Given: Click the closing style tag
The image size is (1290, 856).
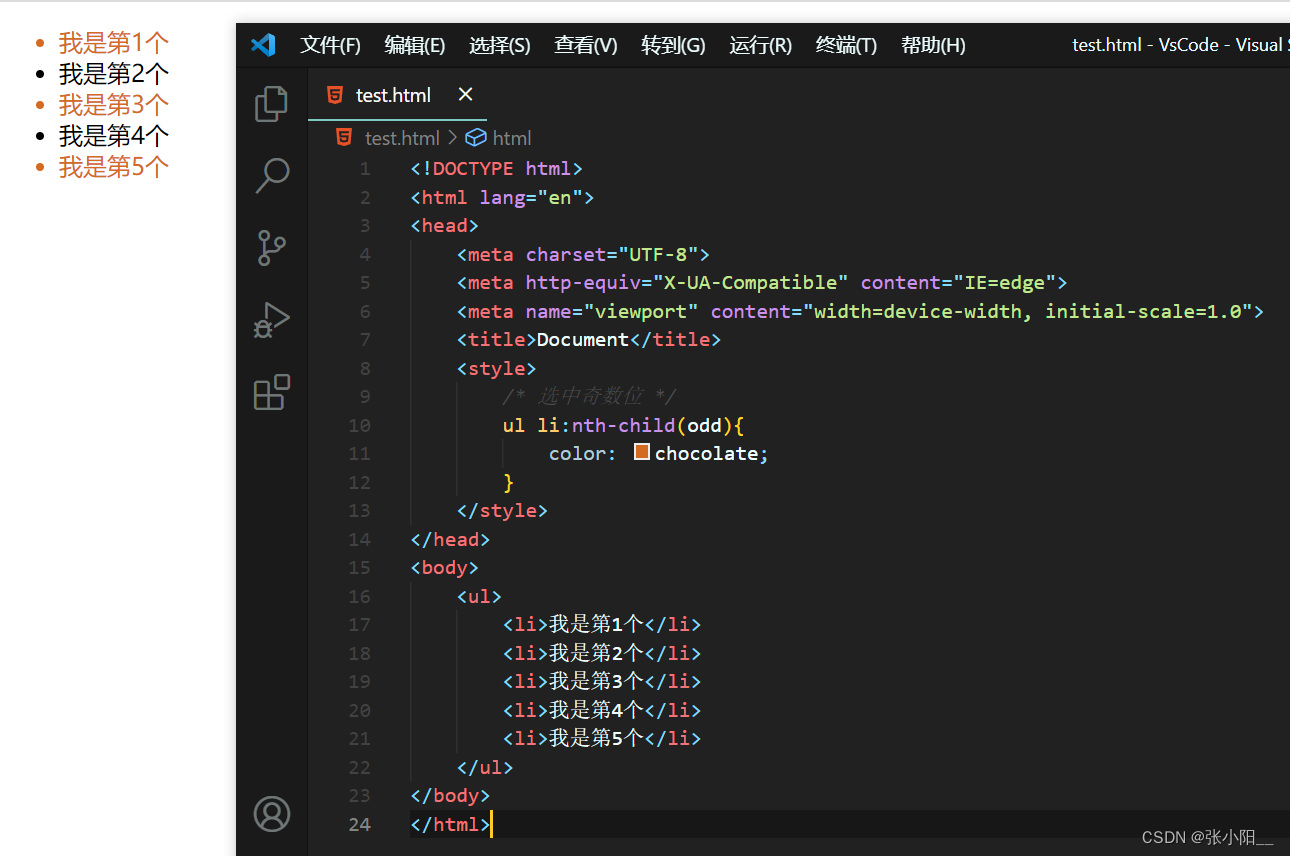Looking at the screenshot, I should point(502,511).
